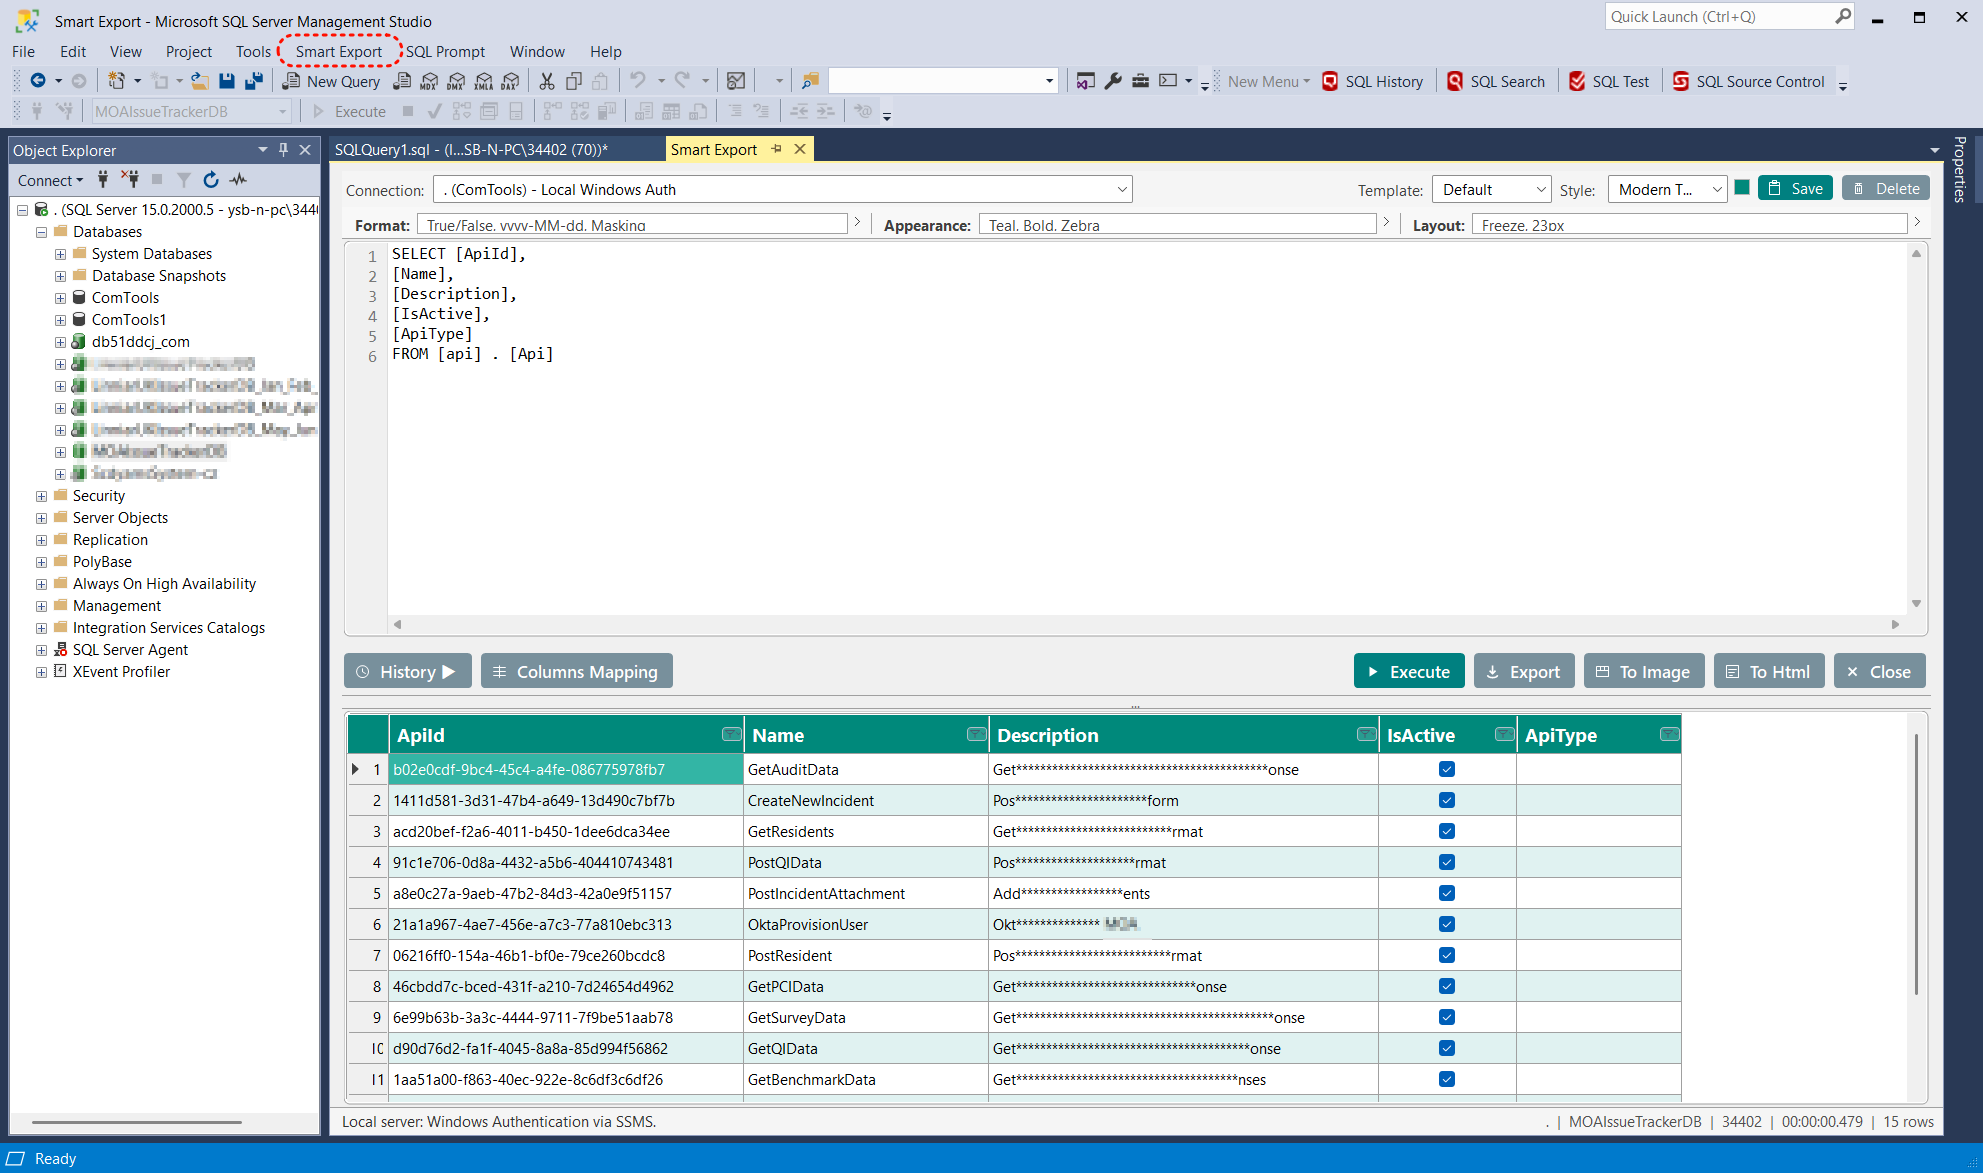The image size is (1983, 1173).
Task: Click the Undo arrow icon
Action: click(637, 80)
